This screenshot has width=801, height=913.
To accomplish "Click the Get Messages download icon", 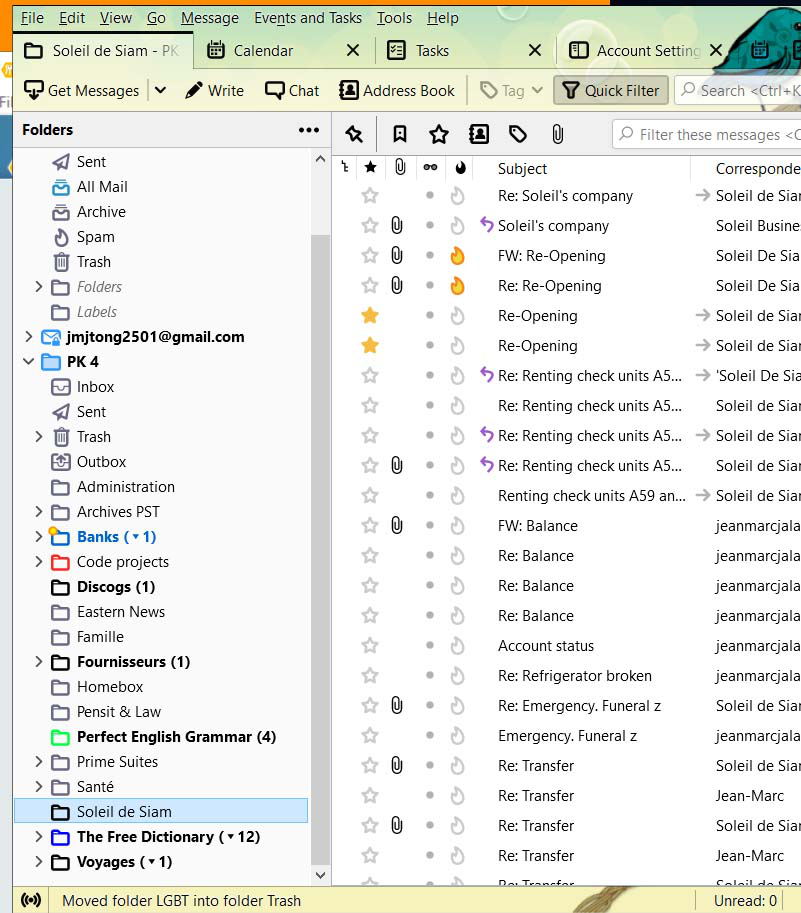I will [34, 90].
